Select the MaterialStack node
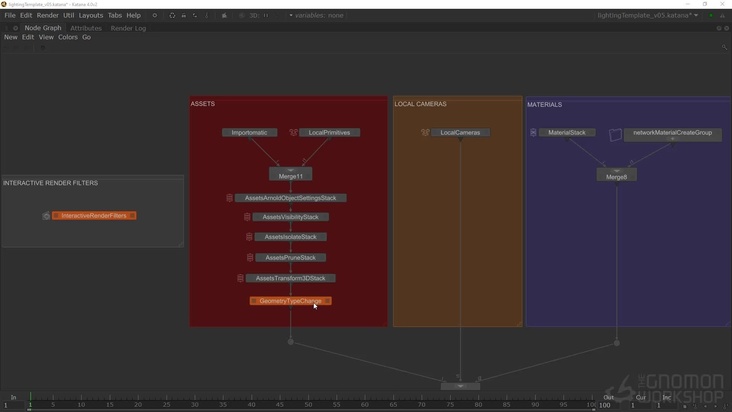Image resolution: width=732 pixels, height=412 pixels. coord(567,133)
